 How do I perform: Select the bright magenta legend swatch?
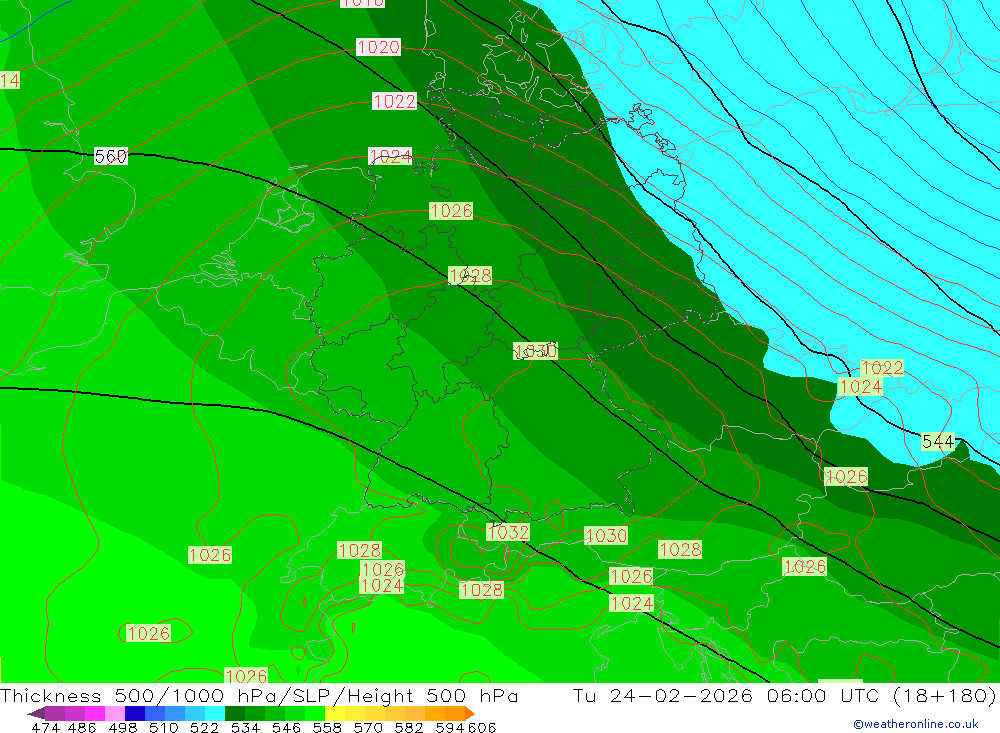coord(95,713)
